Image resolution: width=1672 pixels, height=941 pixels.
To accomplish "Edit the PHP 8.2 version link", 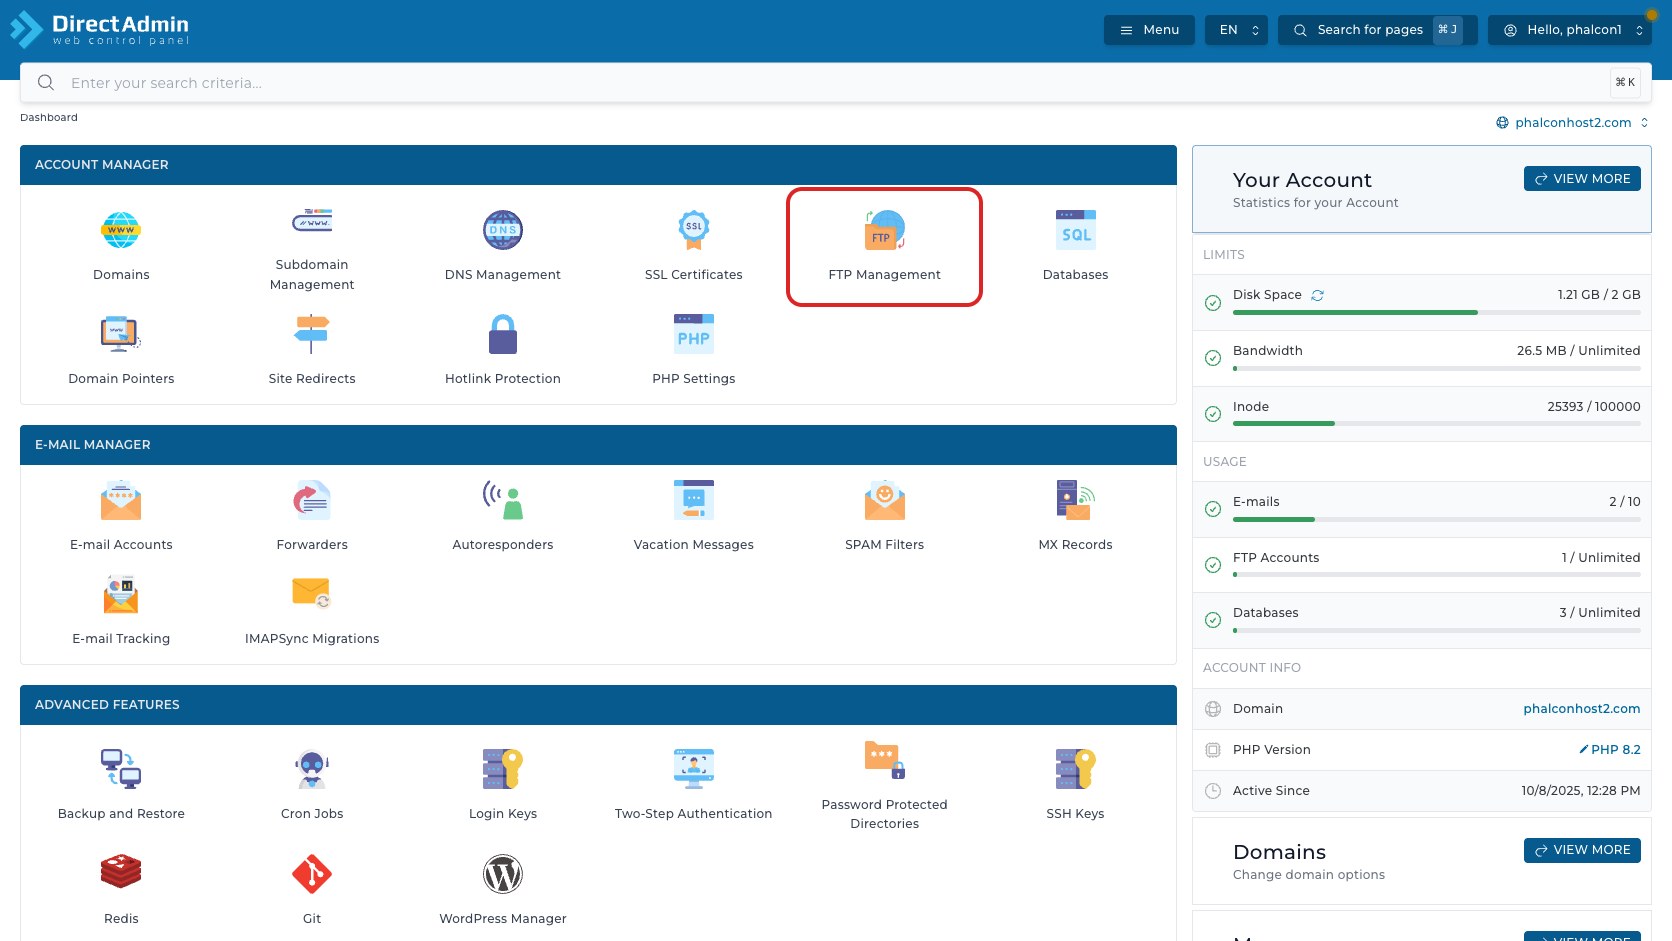I will (x=1610, y=750).
